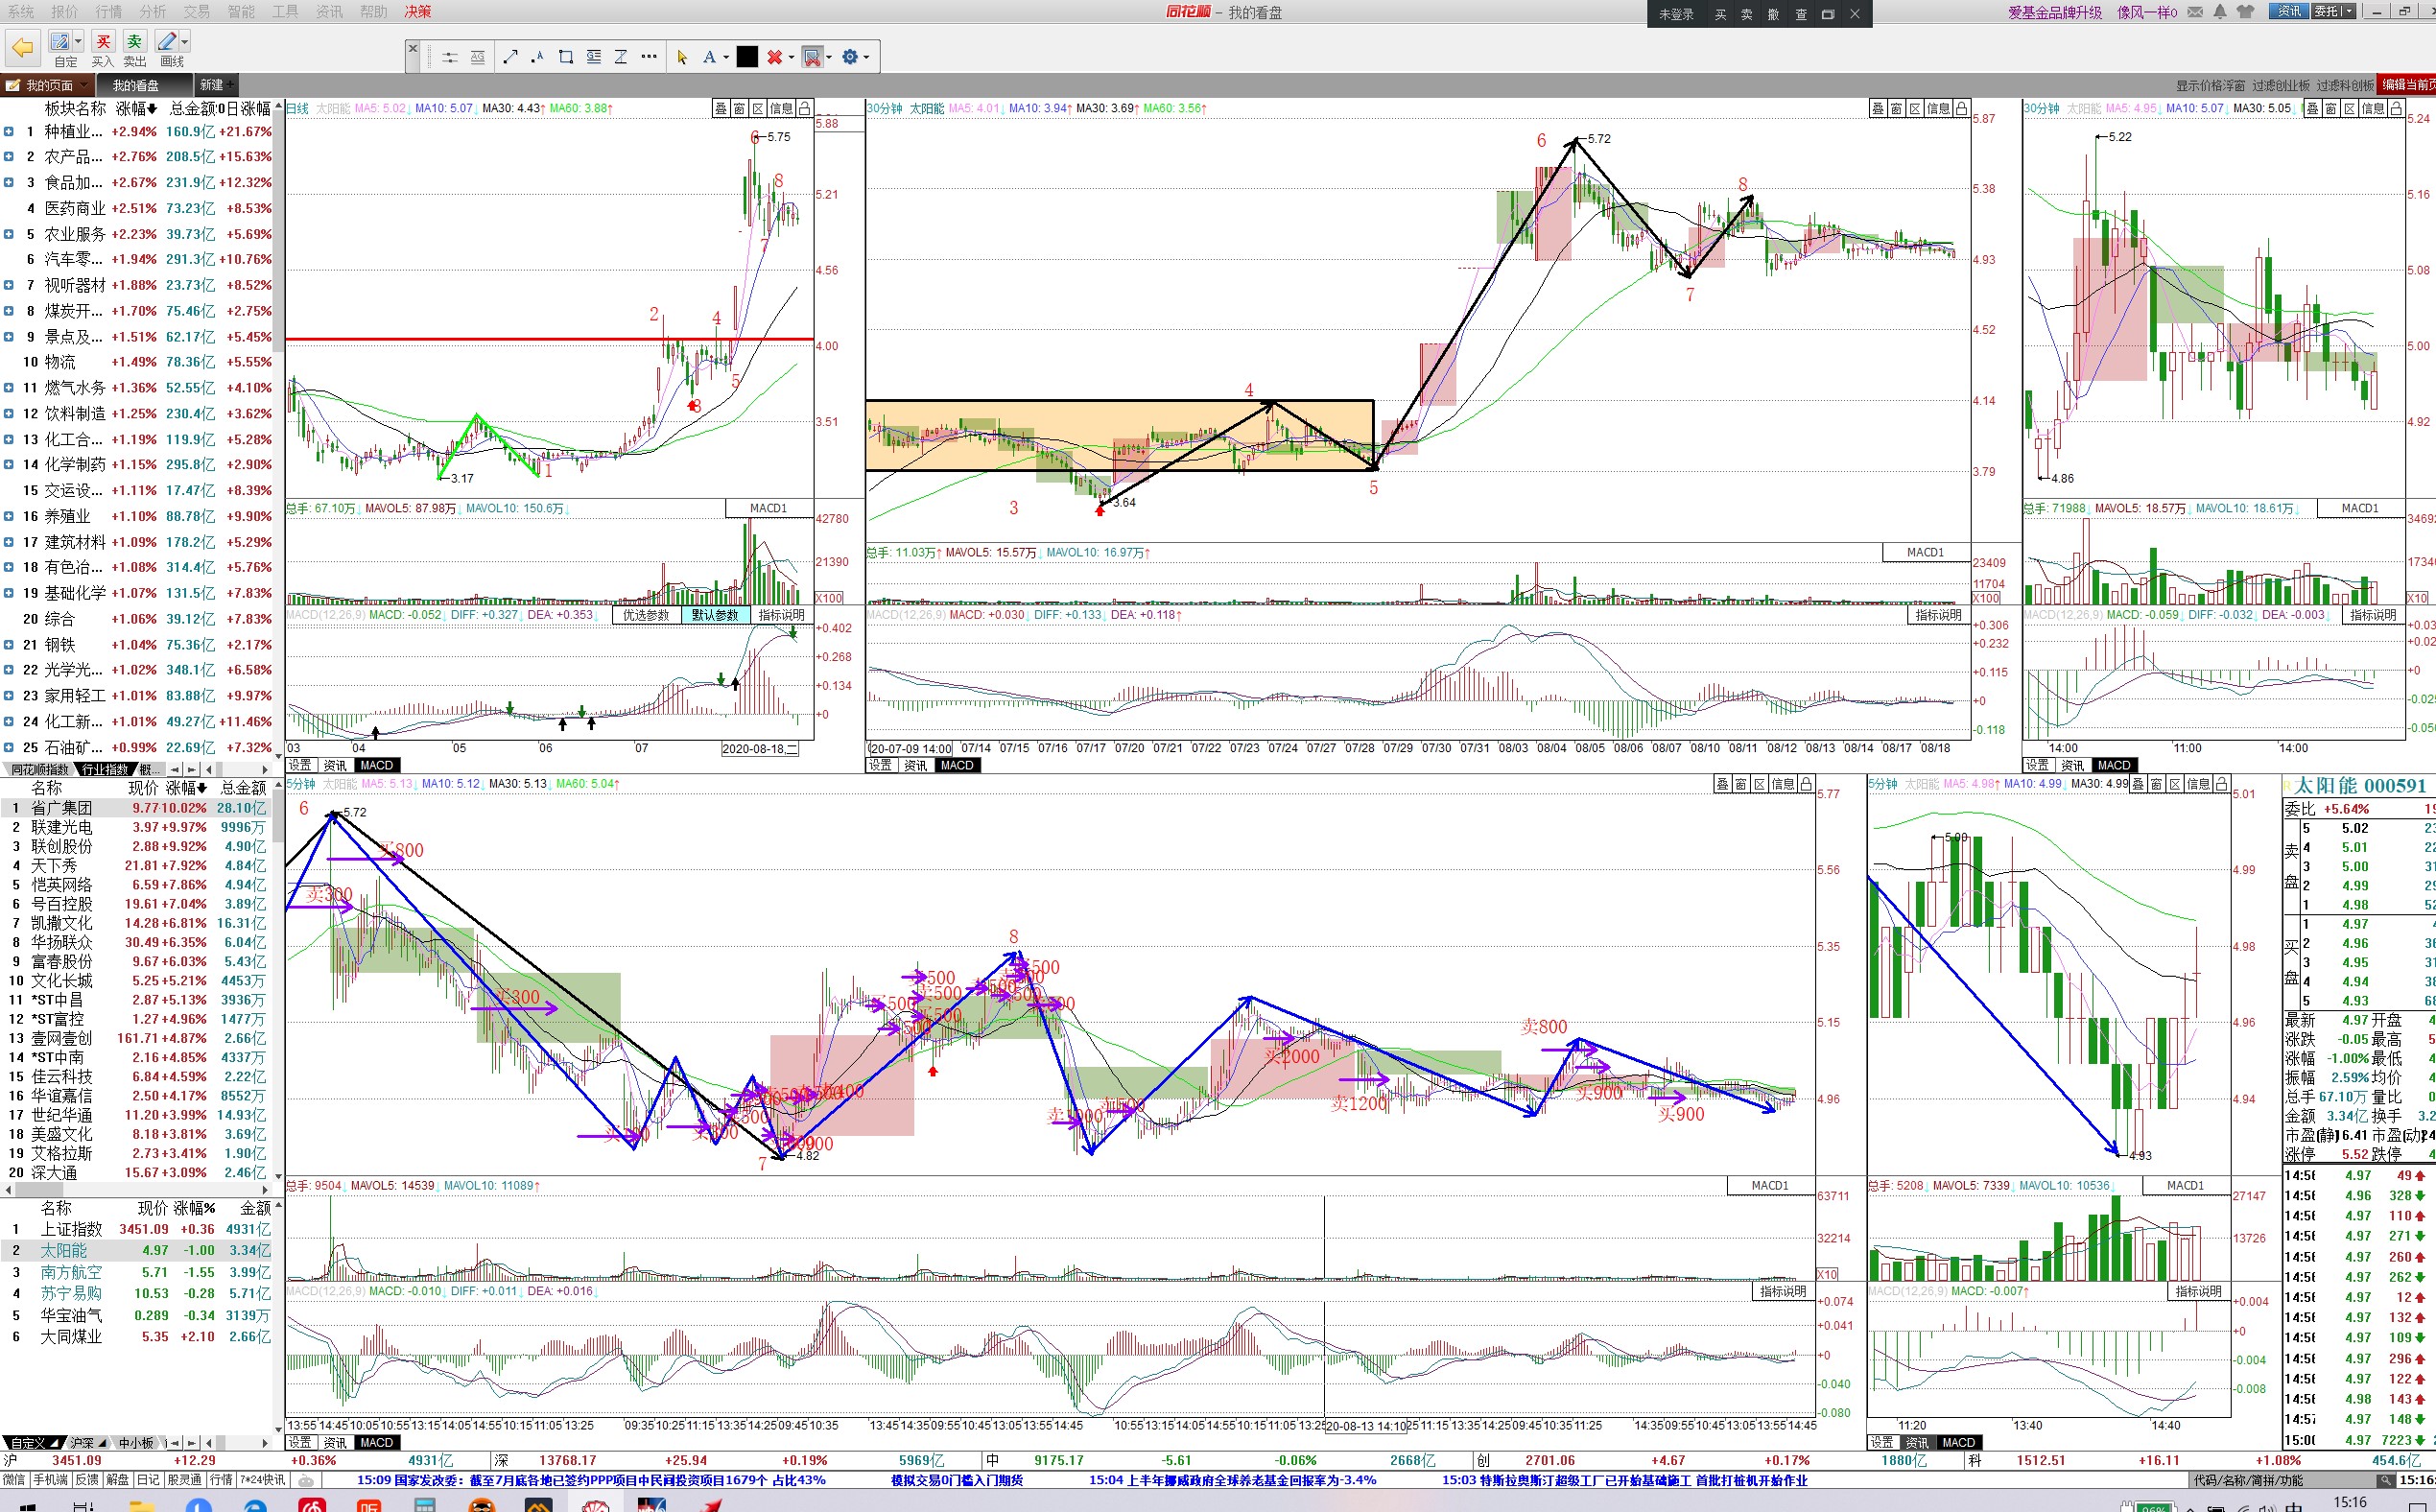Click the 未登录 login button

[x=1676, y=14]
